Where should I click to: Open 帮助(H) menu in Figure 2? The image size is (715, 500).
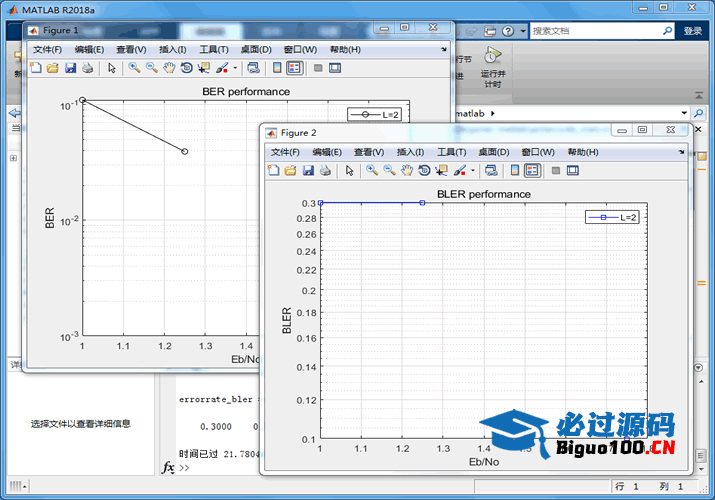pyautogui.click(x=583, y=152)
